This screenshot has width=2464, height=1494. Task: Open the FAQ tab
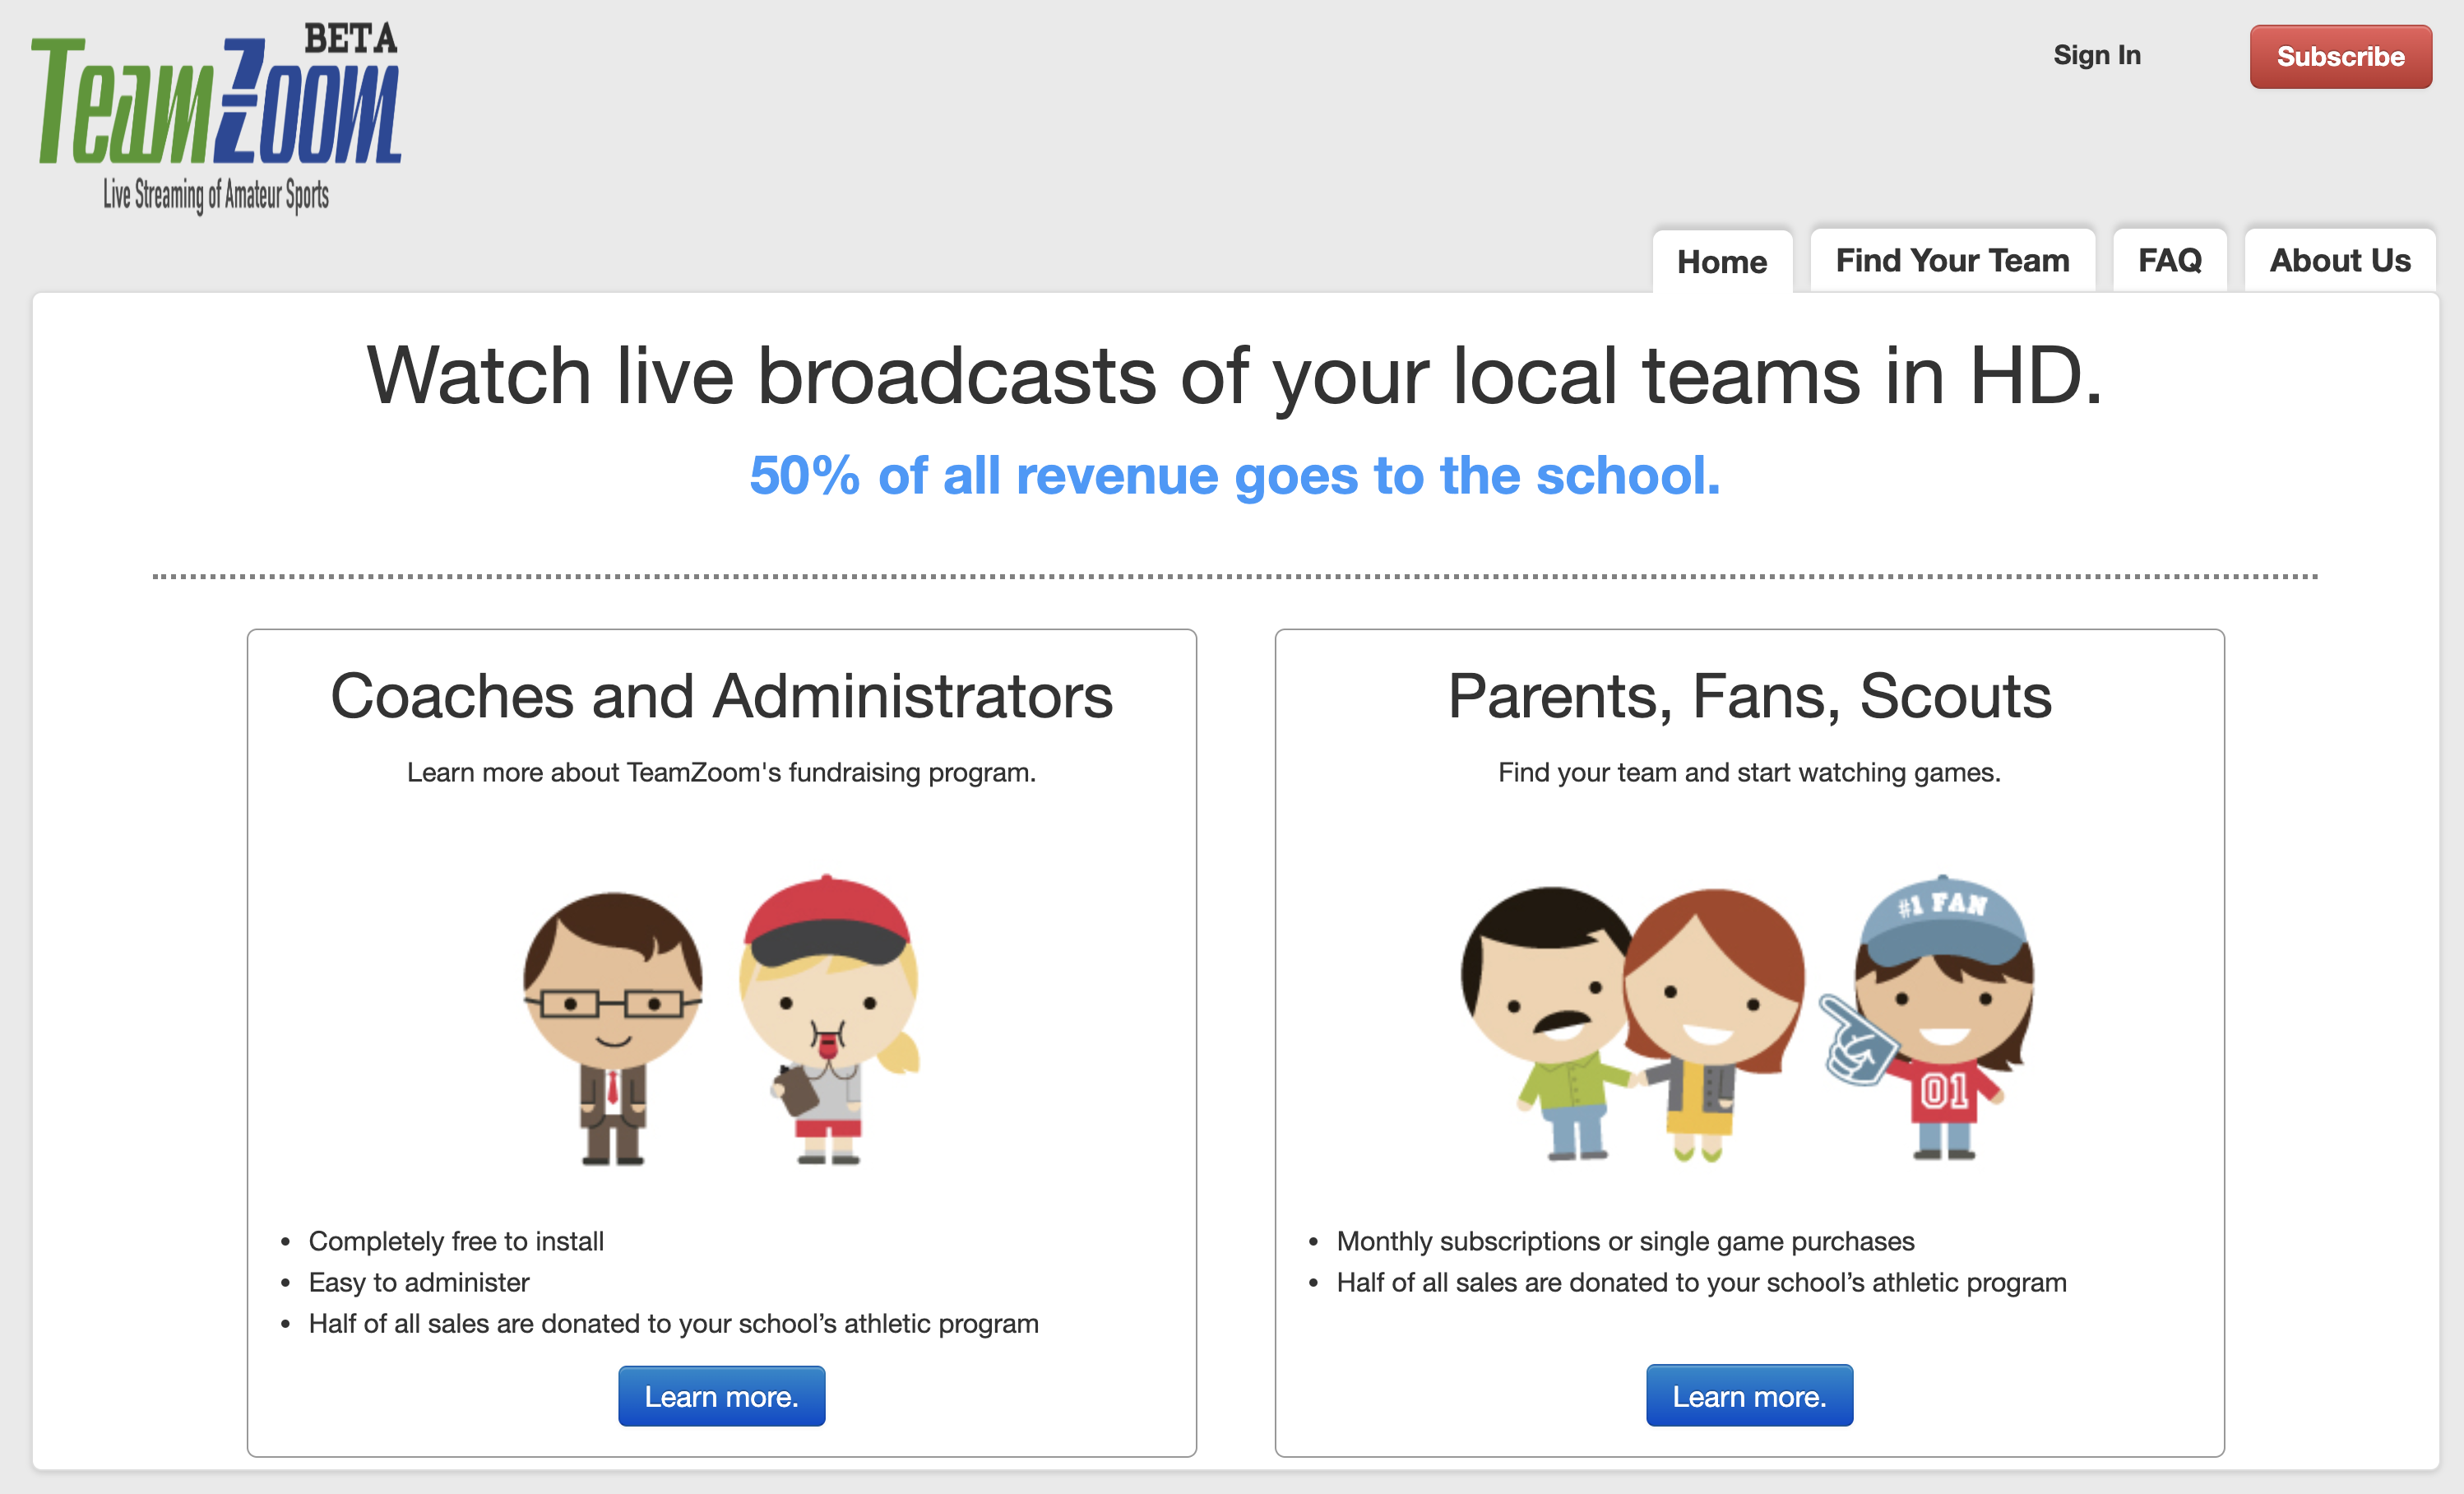pos(2169,260)
